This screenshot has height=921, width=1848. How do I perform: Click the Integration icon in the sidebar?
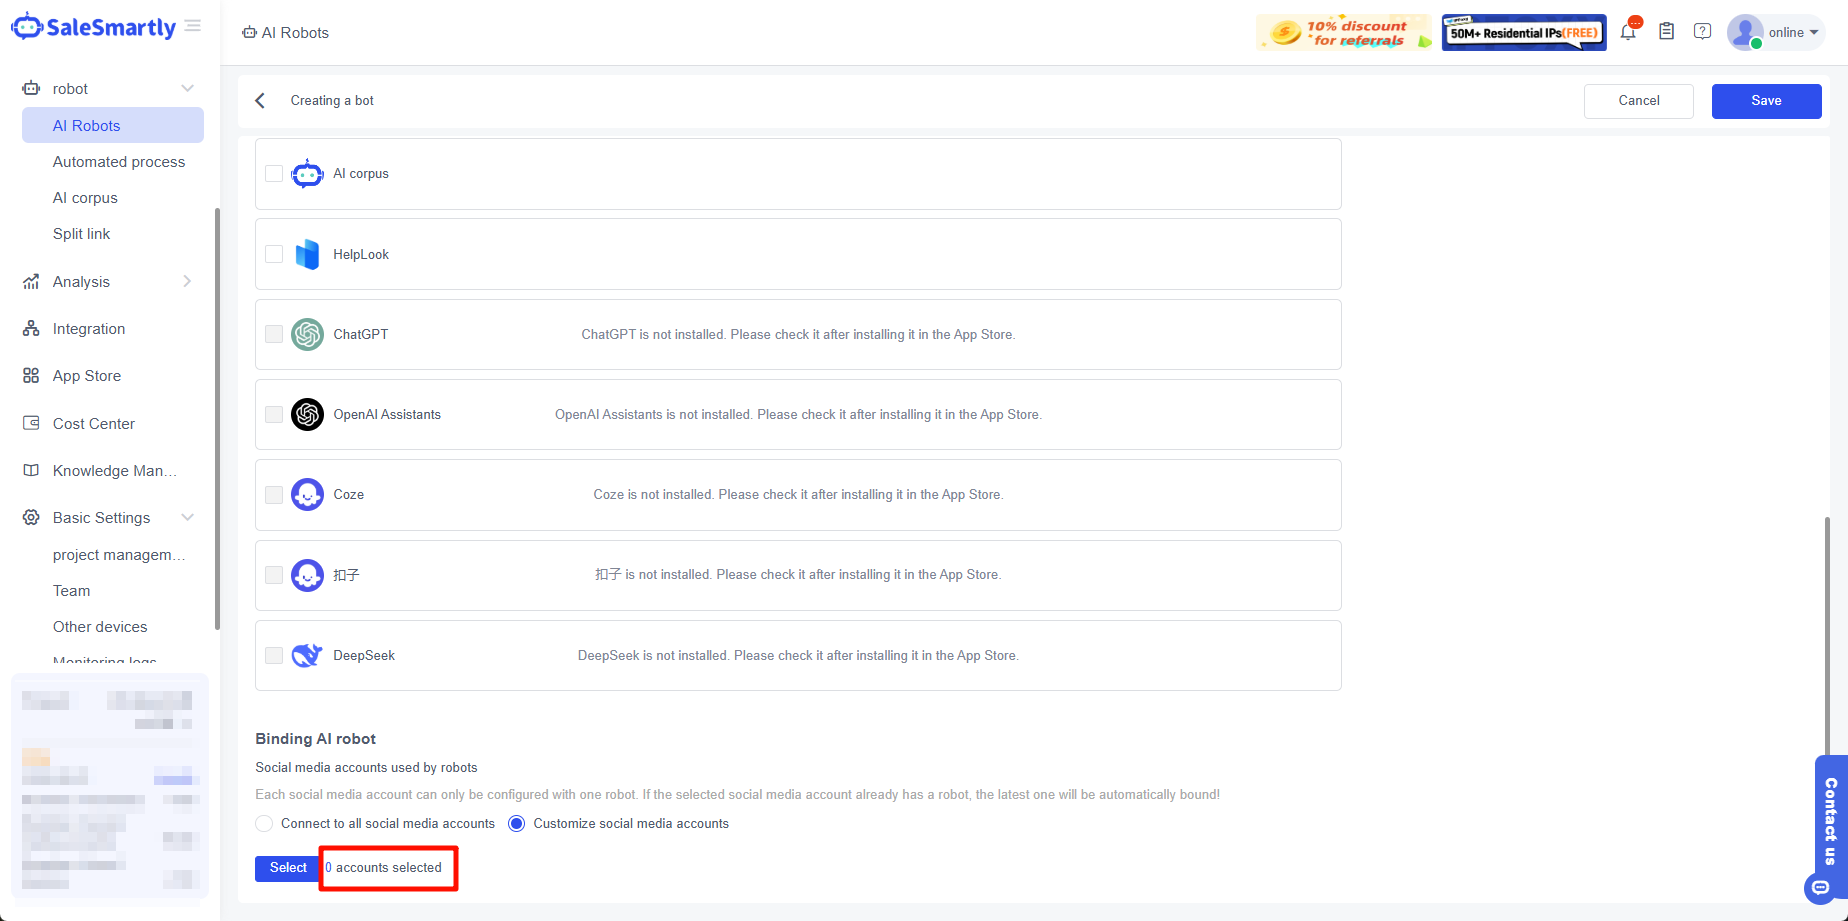tap(31, 329)
